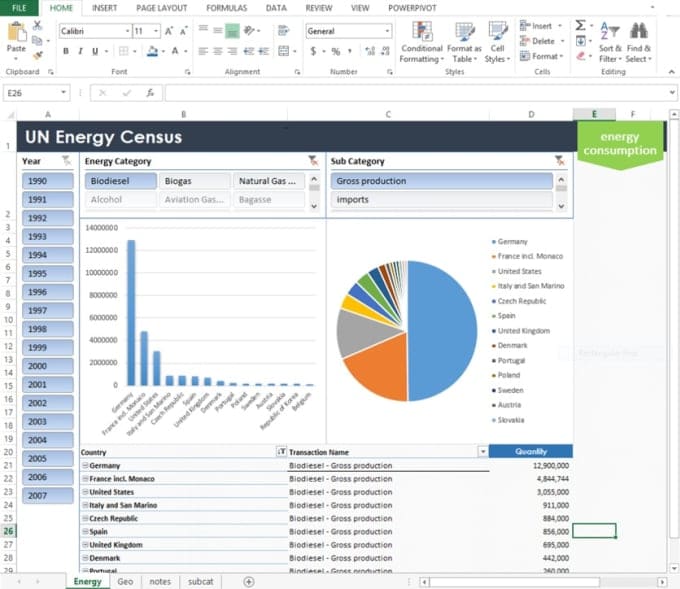The width and height of the screenshot is (680, 589).
Task: Open the Geo worksheet tab
Action: [125, 581]
